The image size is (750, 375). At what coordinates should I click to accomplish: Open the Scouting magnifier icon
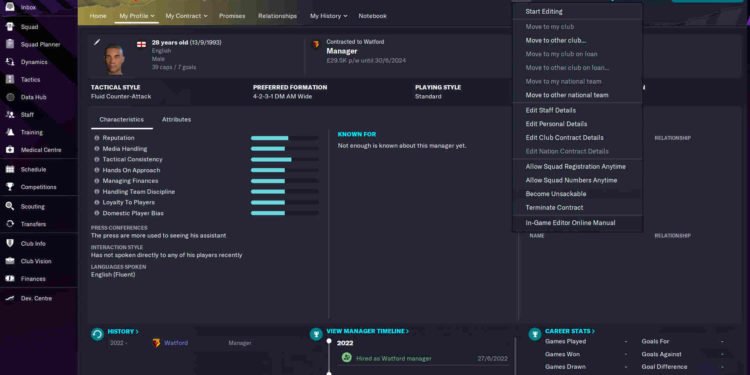tap(10, 207)
